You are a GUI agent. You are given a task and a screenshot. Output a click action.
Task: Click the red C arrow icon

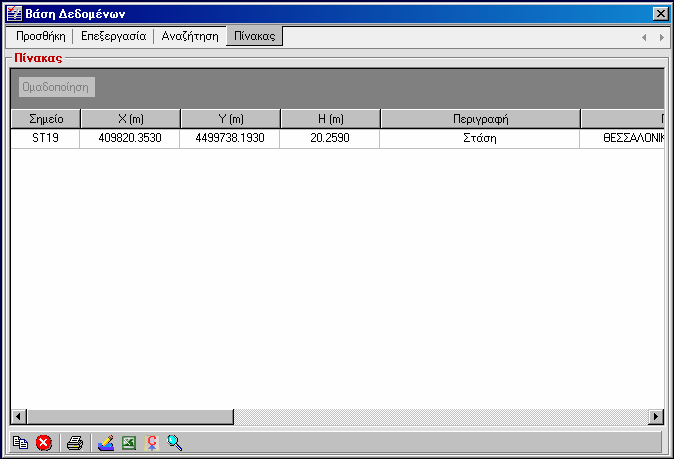click(x=152, y=443)
